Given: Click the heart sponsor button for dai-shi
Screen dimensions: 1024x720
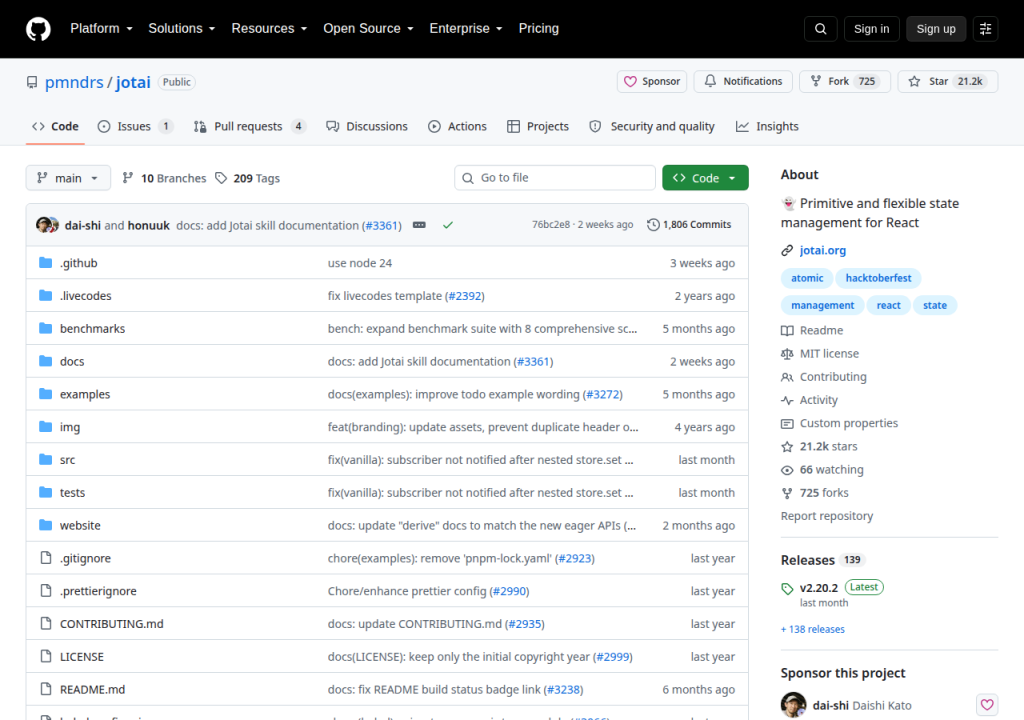Looking at the screenshot, I should pos(987,705).
